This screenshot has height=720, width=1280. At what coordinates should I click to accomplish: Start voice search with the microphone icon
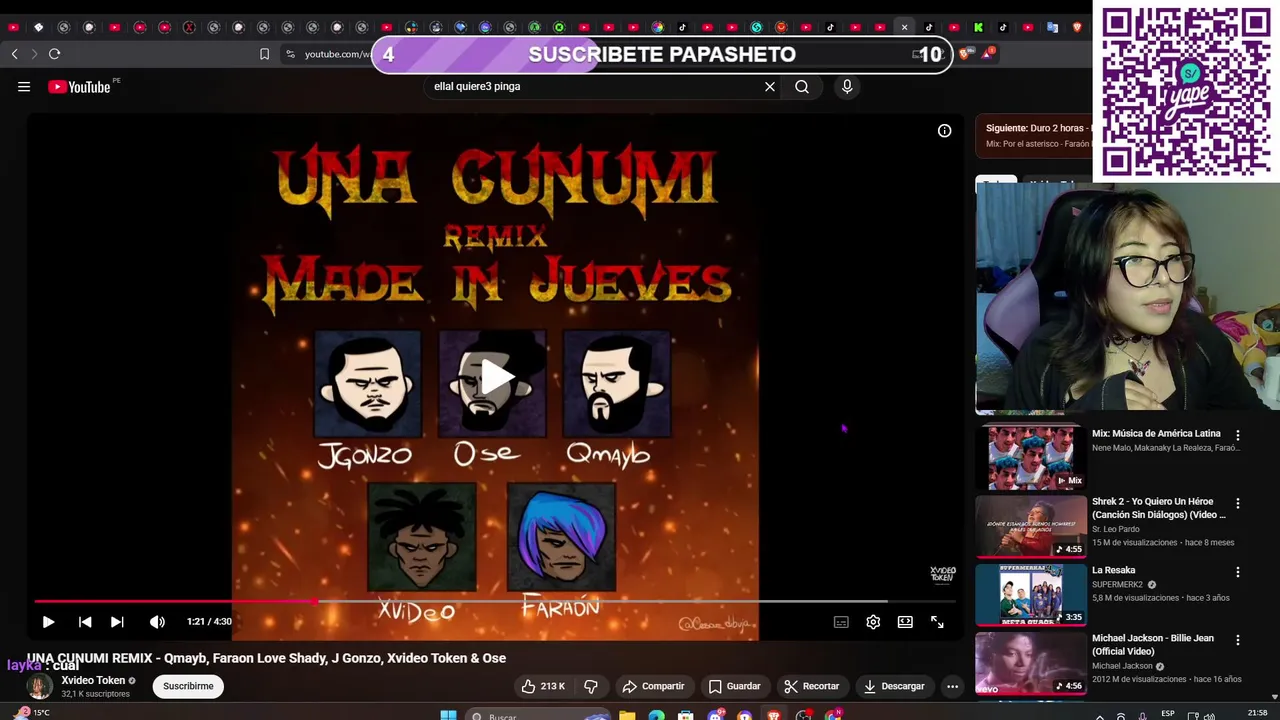pos(847,87)
